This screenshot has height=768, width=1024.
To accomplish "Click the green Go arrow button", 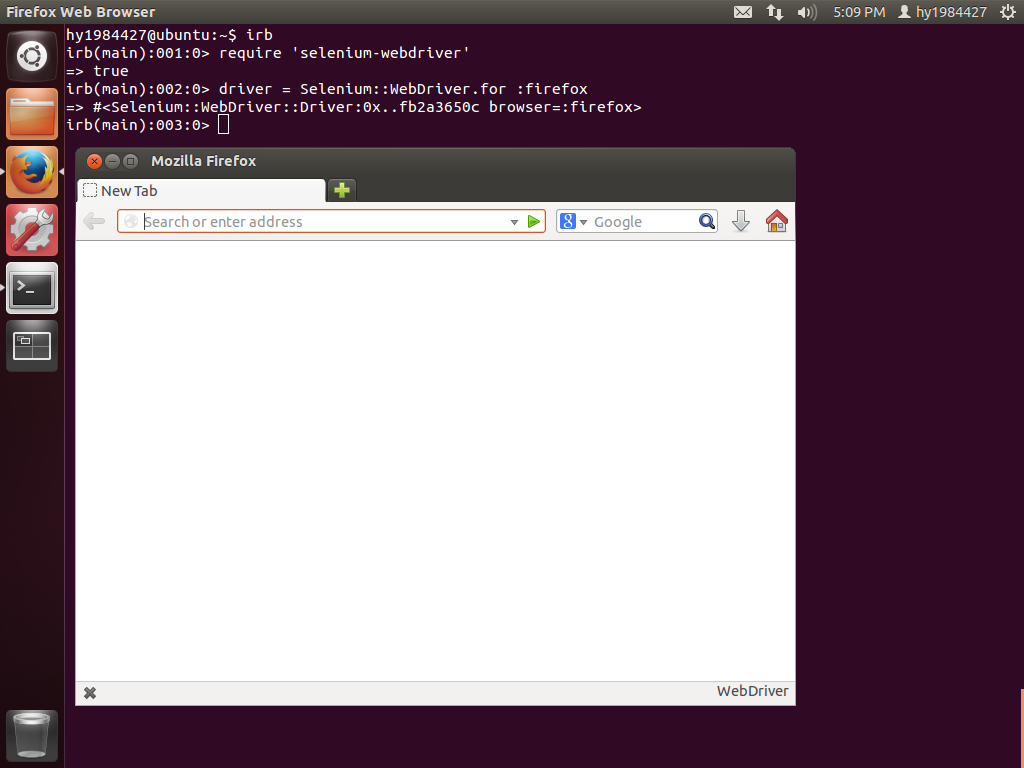I will click(x=534, y=221).
